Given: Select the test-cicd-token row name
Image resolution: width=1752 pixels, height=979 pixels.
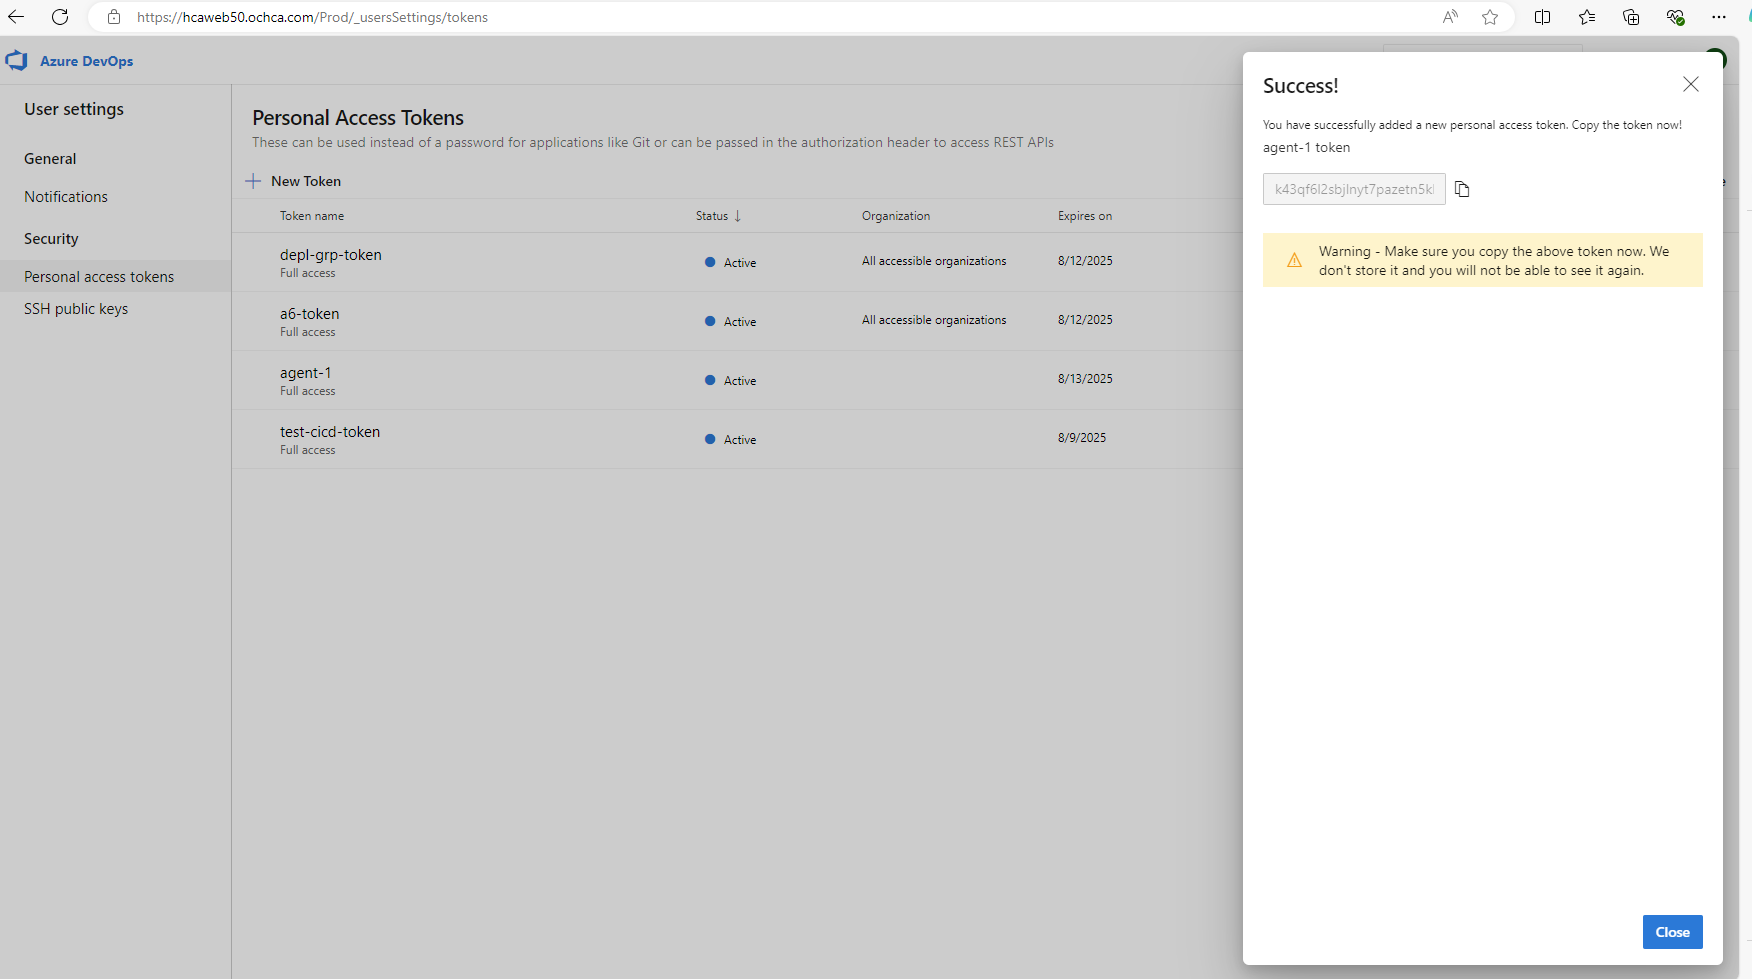Looking at the screenshot, I should click(330, 432).
